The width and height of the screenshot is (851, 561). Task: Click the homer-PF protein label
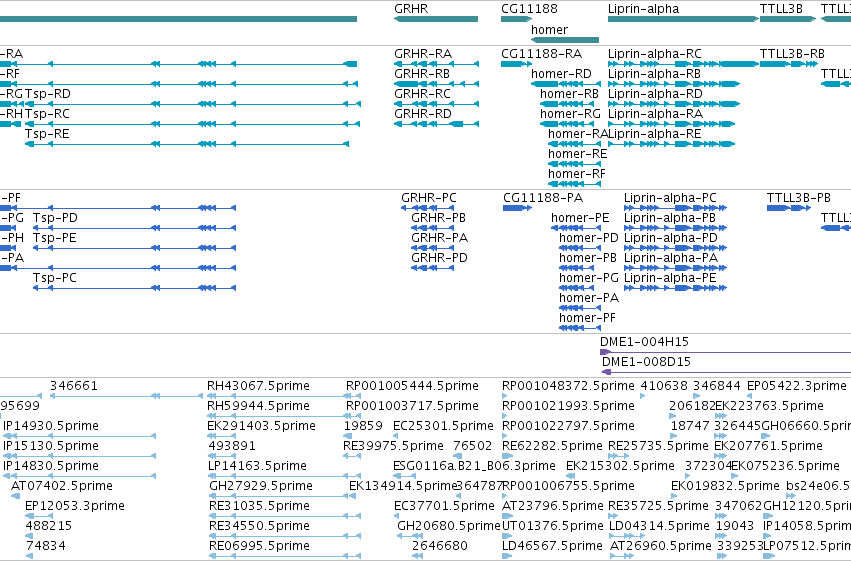[x=587, y=318]
